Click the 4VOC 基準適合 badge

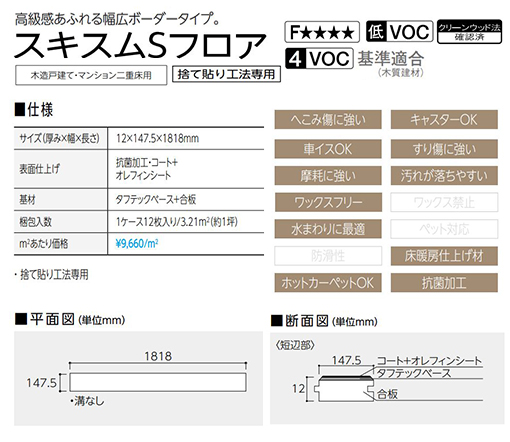tap(355, 59)
